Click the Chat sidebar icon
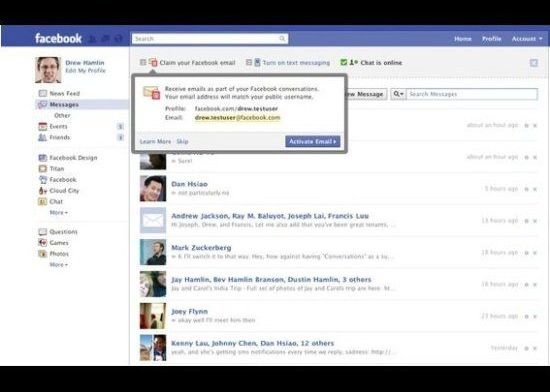 click(x=42, y=202)
